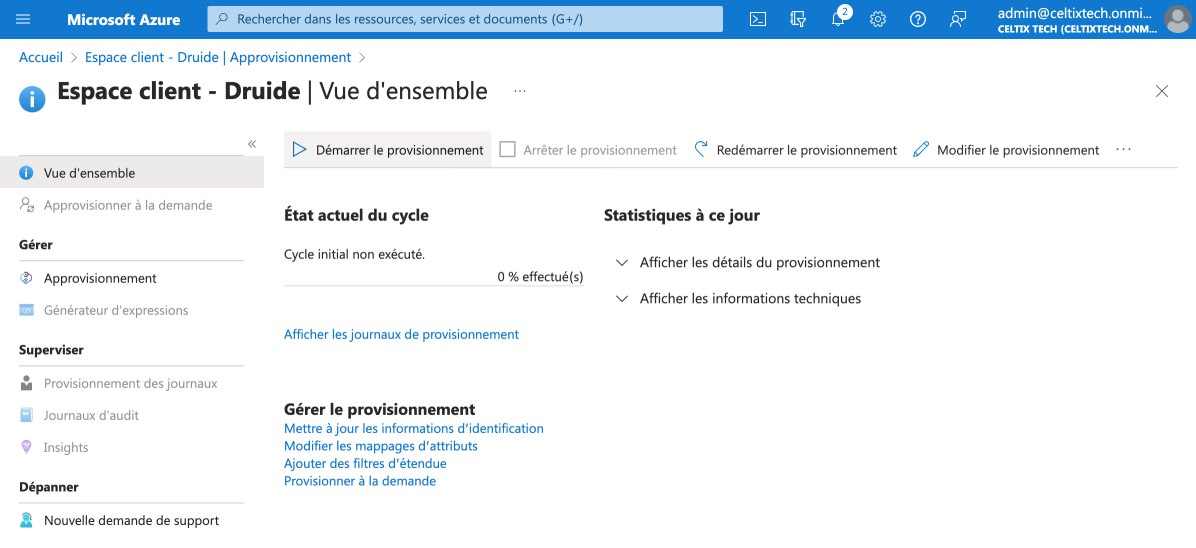Toggle the Arrêter le provisionnement checkbox
This screenshot has width=1196, height=548.
coord(507,150)
